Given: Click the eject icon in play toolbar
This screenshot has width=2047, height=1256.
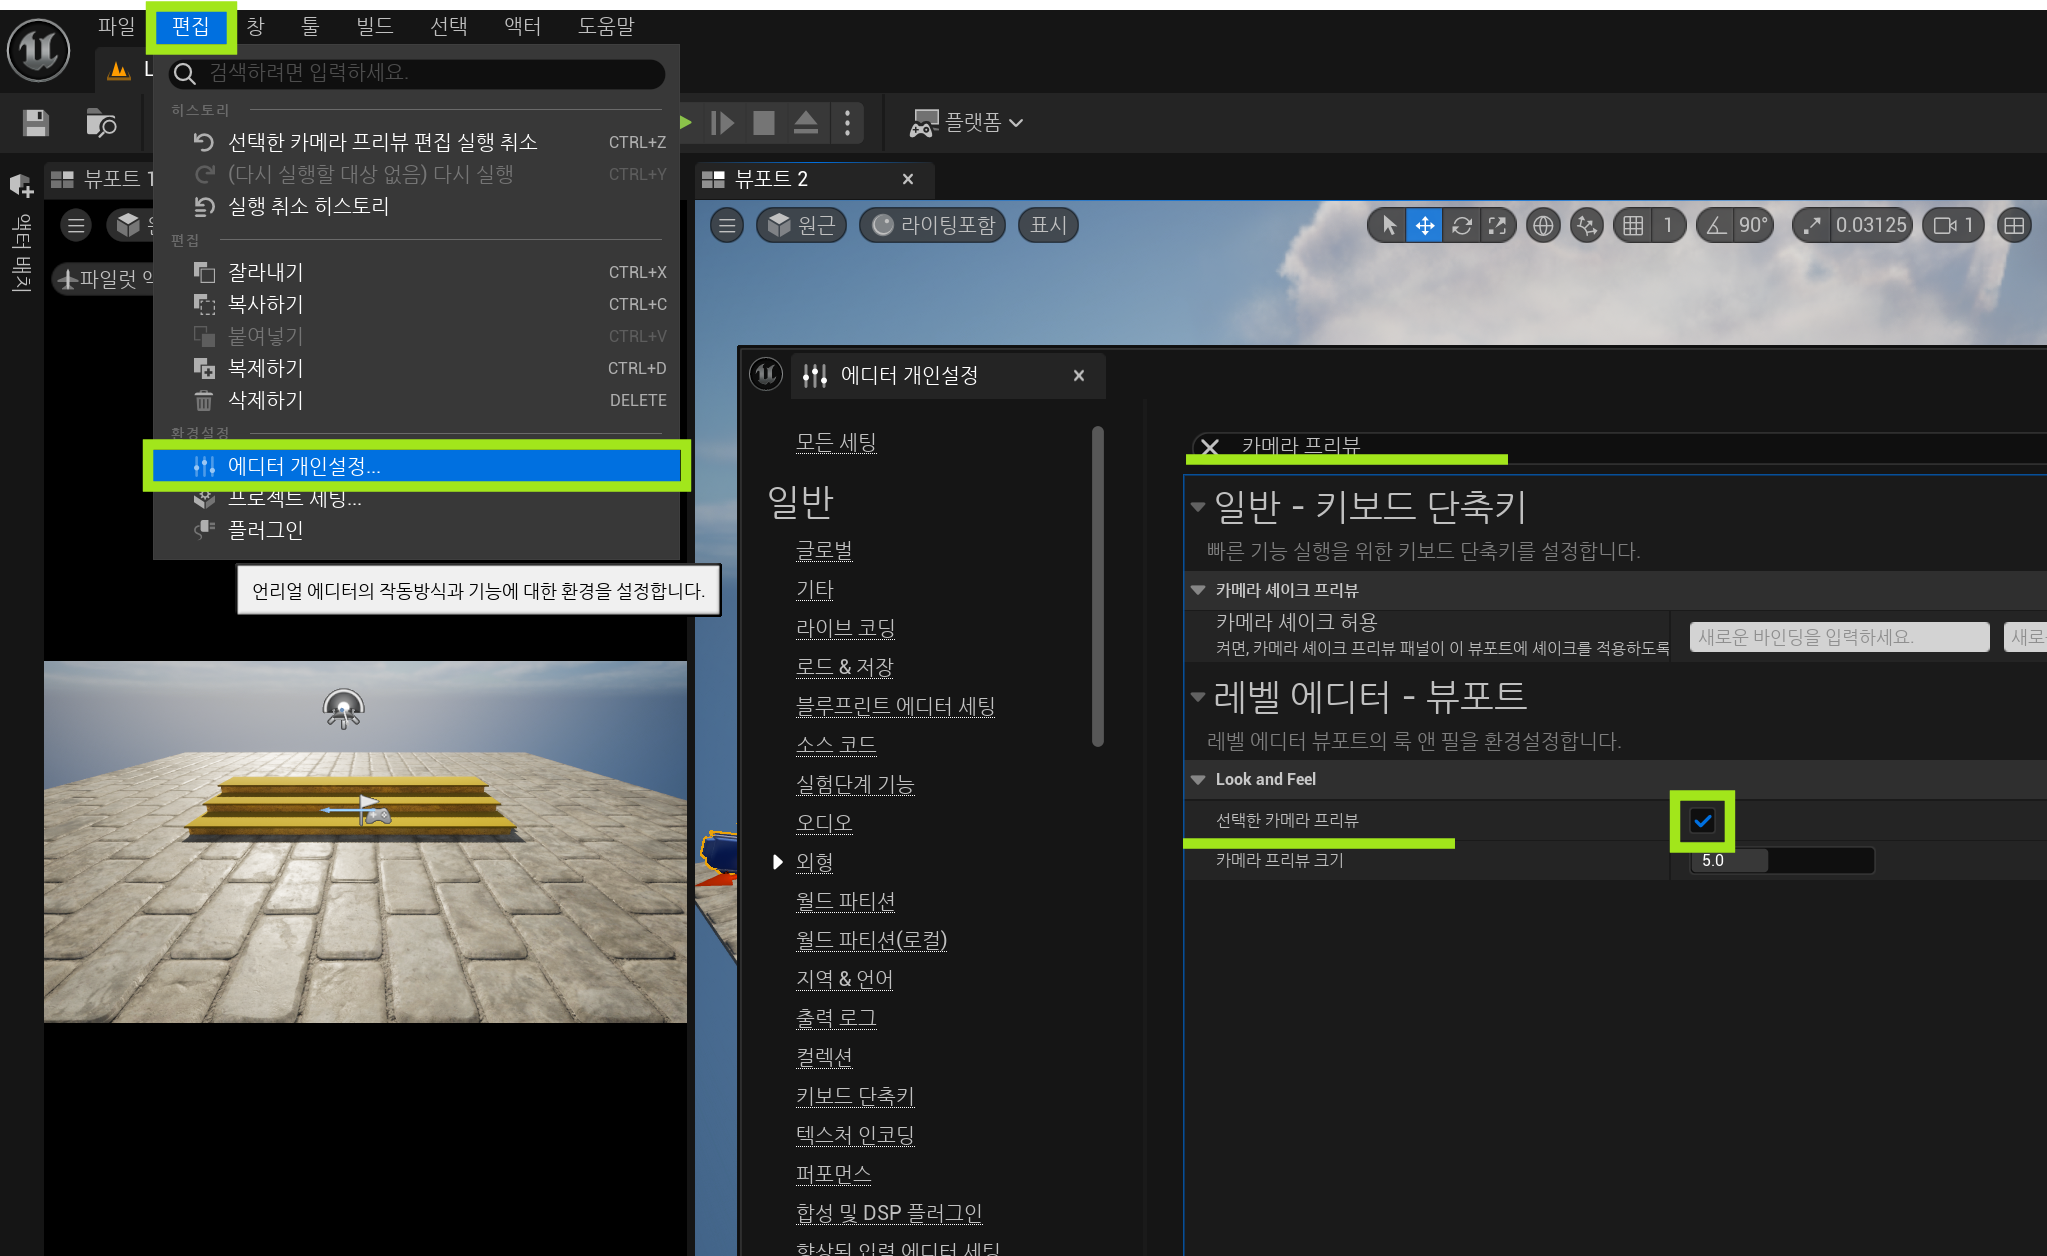Looking at the screenshot, I should (806, 123).
